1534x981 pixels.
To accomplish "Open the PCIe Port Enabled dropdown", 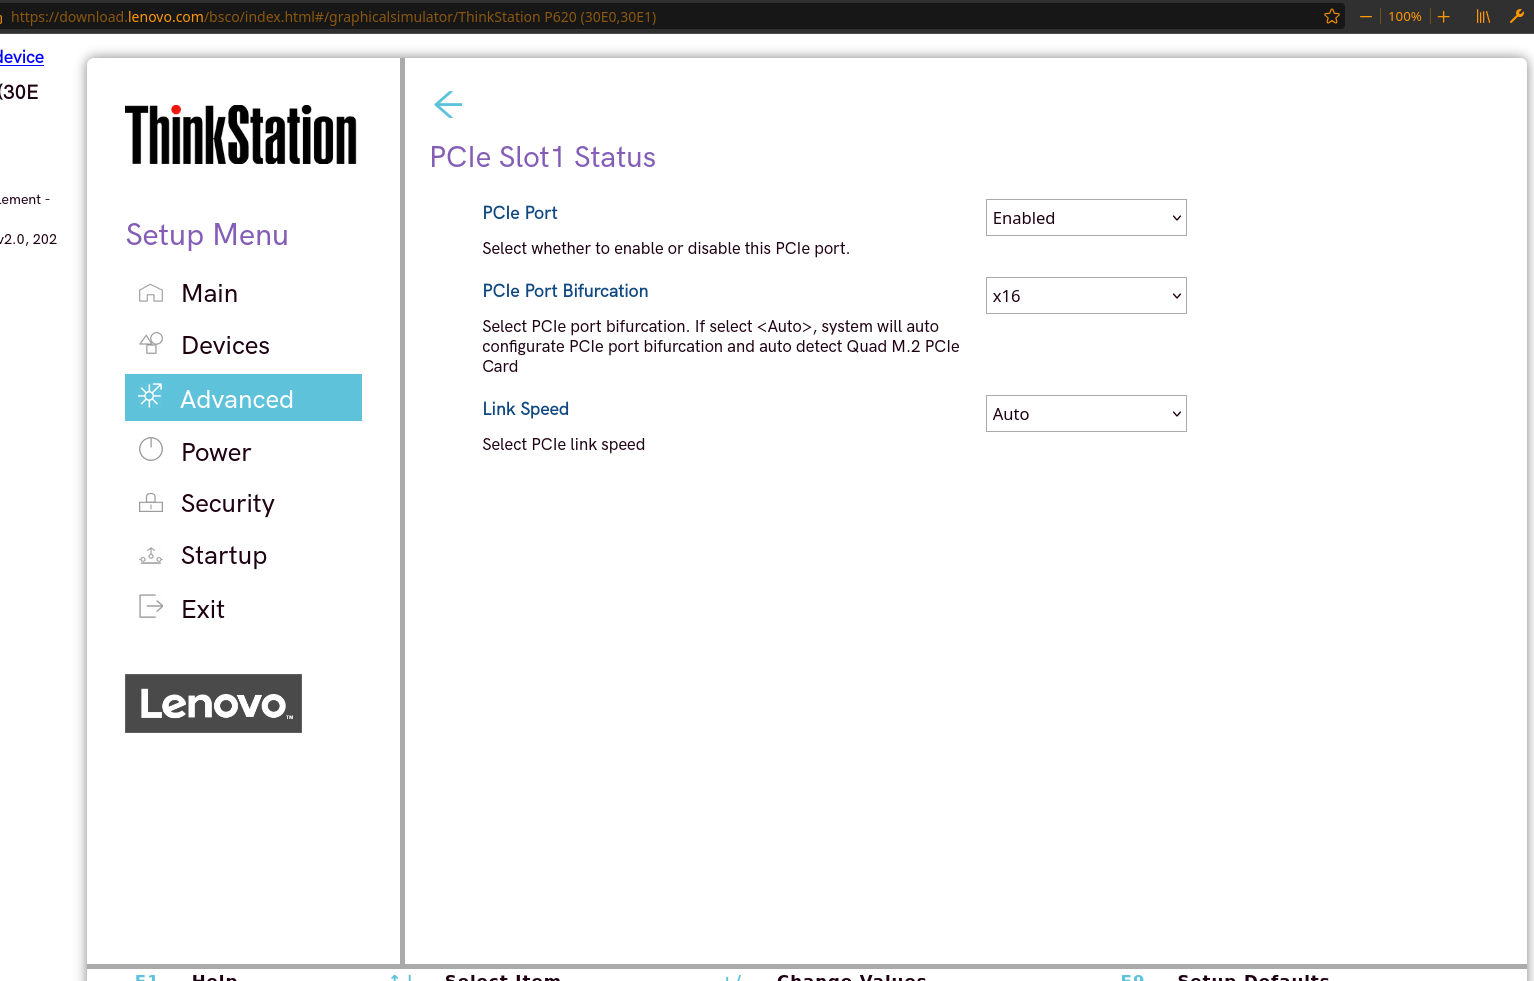I will 1086,218.
